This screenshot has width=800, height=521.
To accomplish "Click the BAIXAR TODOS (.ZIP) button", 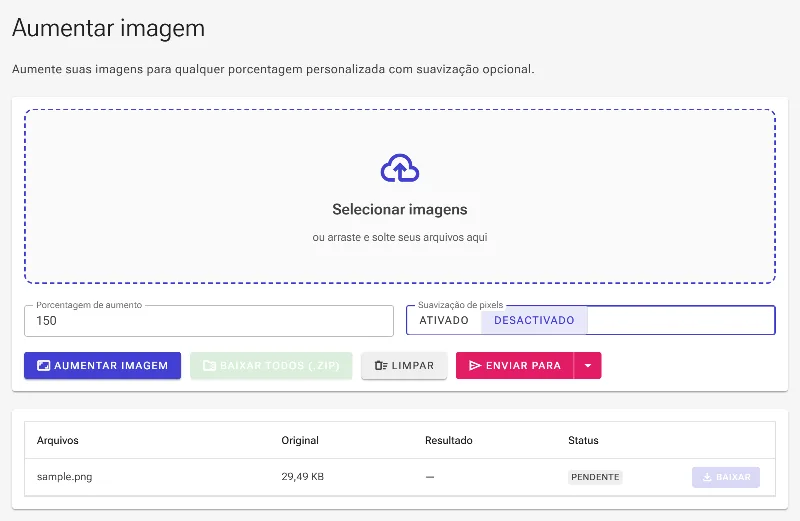I will tap(271, 365).
